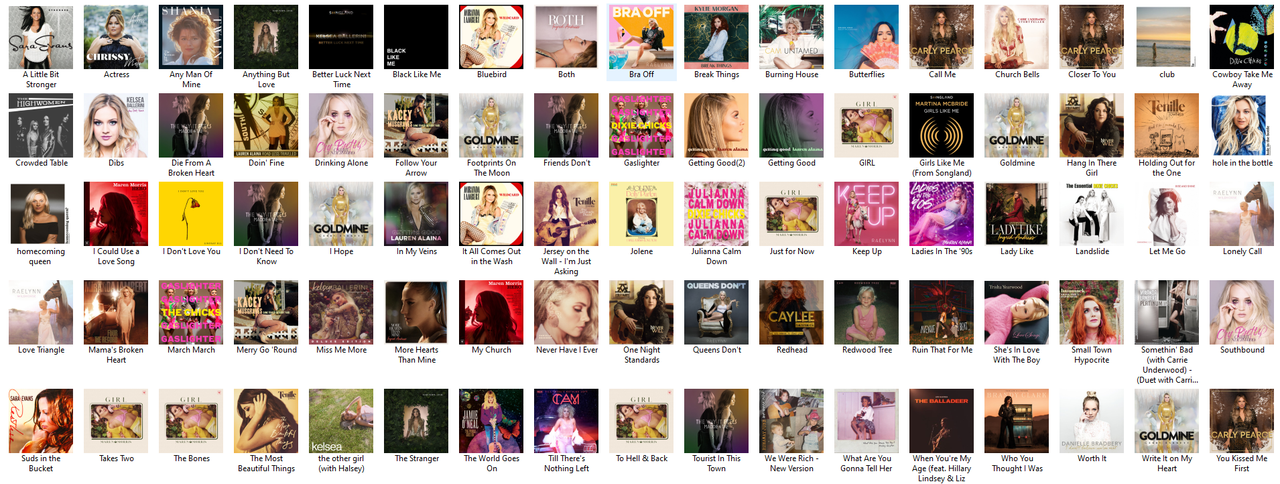Click the 'GIRL' file name label
1280x484 pixels.
point(866,163)
